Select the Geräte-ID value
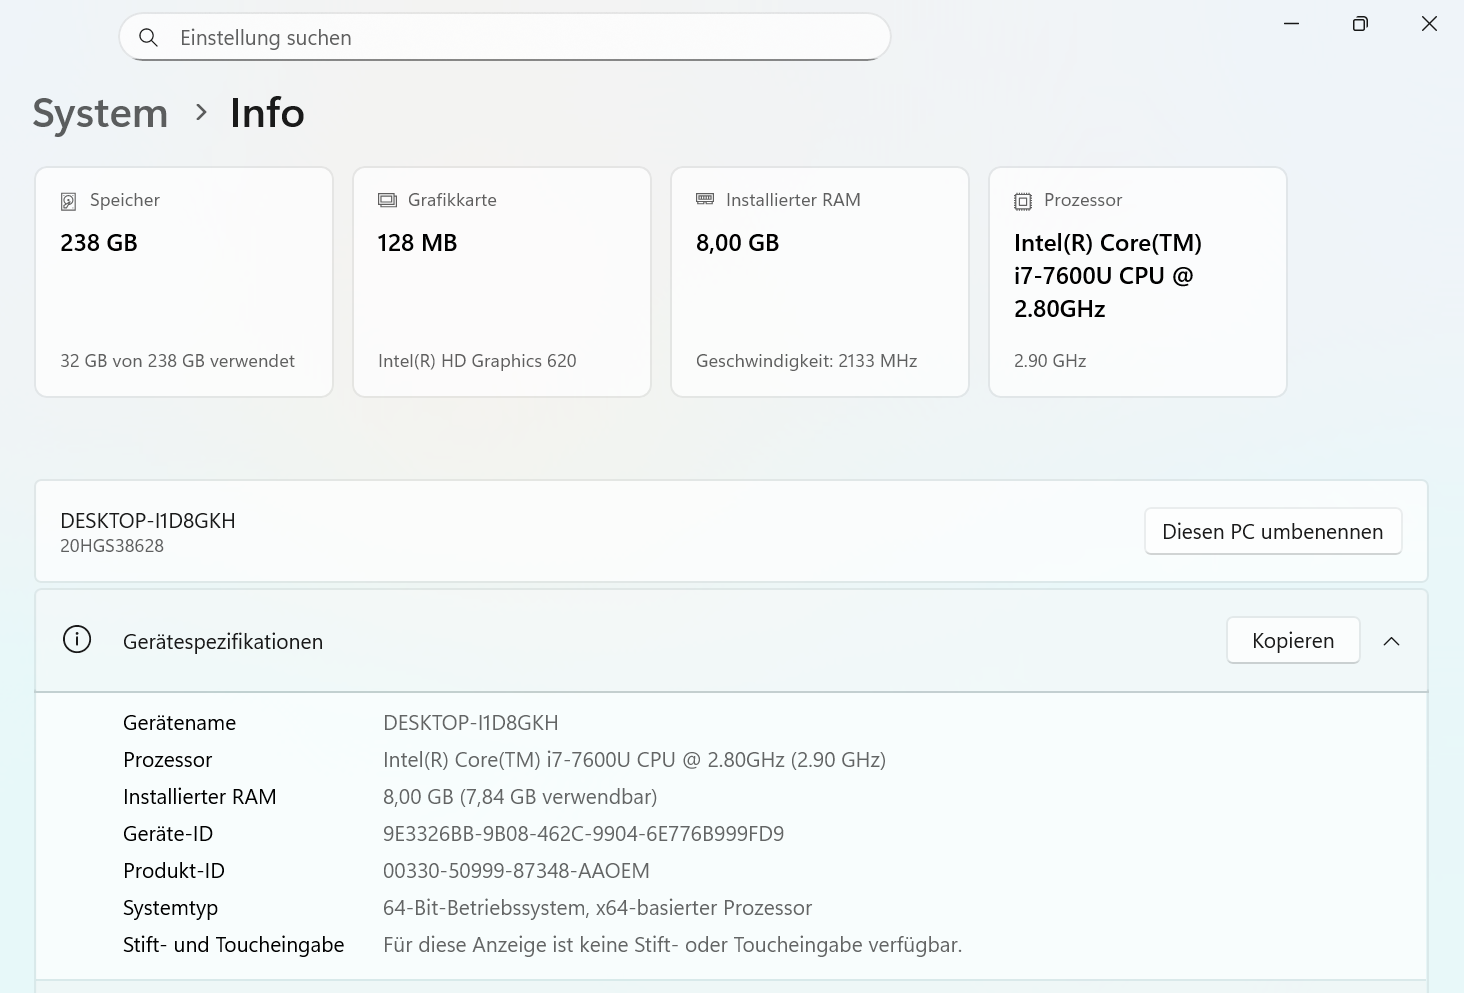 583,834
